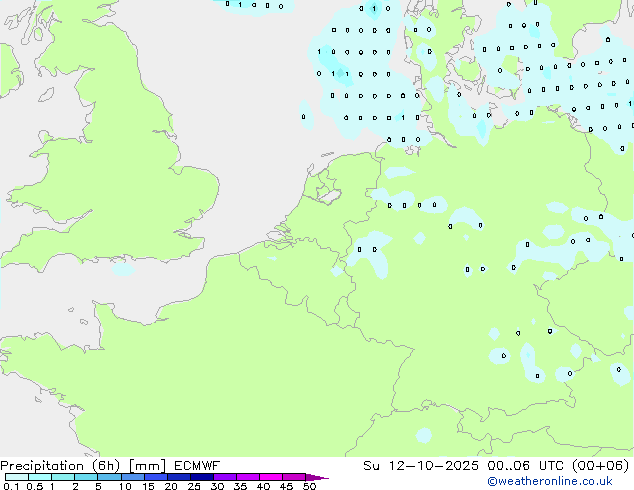This screenshot has height=490, width=634.
Task: Click the '0.1' legend scale value
Action: 11,486
